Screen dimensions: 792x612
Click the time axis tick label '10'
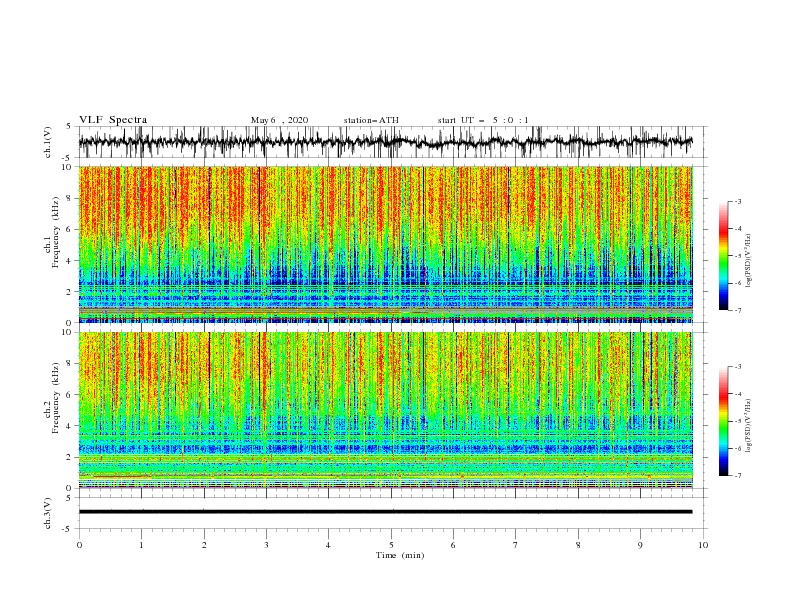(703, 545)
